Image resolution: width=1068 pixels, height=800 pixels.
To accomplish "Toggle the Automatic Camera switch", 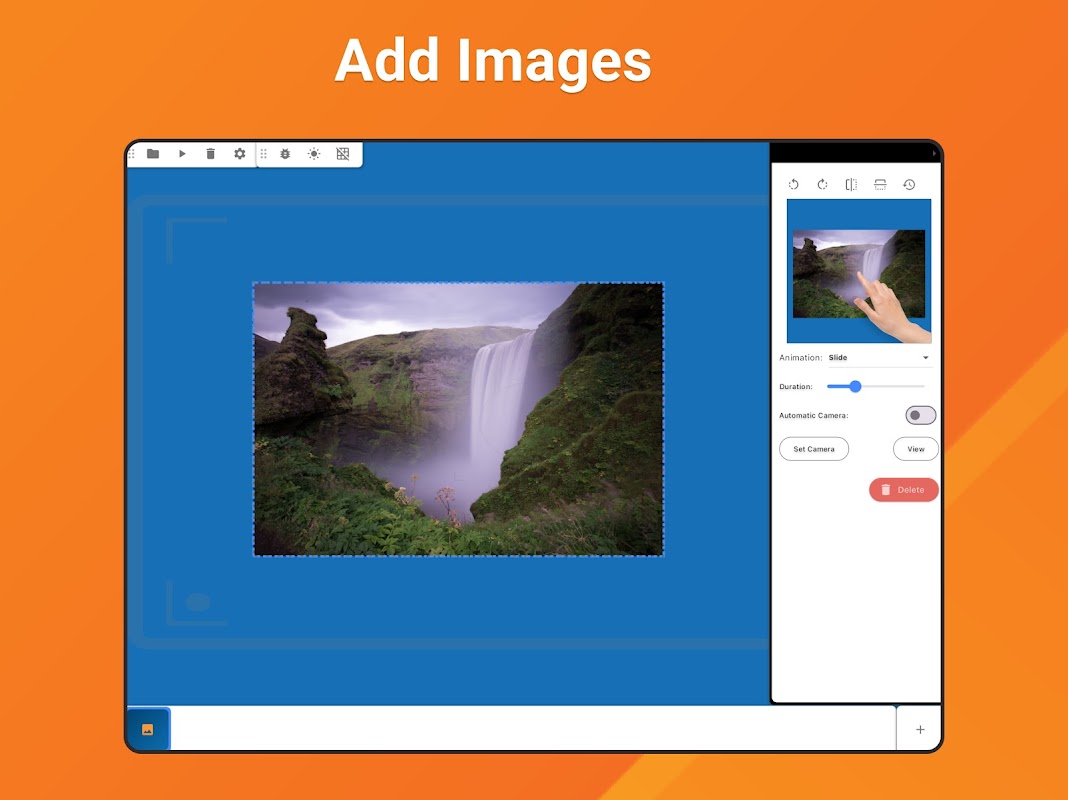I will click(x=920, y=415).
